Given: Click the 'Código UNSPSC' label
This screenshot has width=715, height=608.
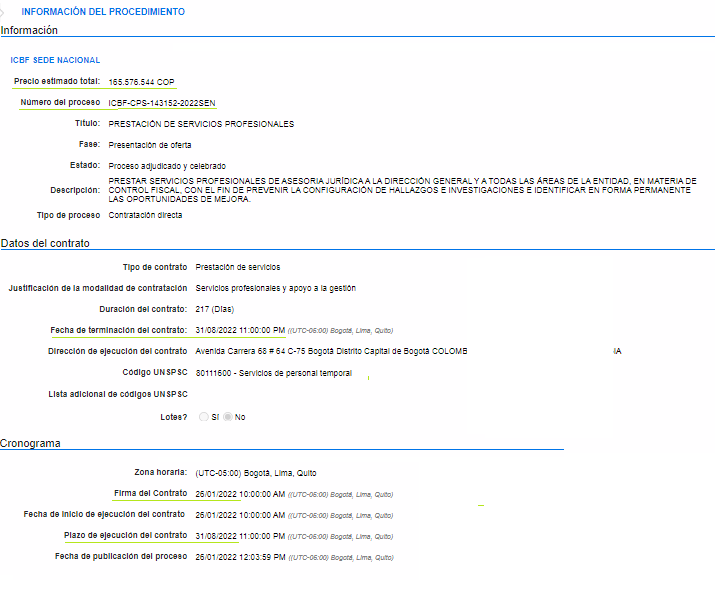Looking at the screenshot, I should (155, 372).
